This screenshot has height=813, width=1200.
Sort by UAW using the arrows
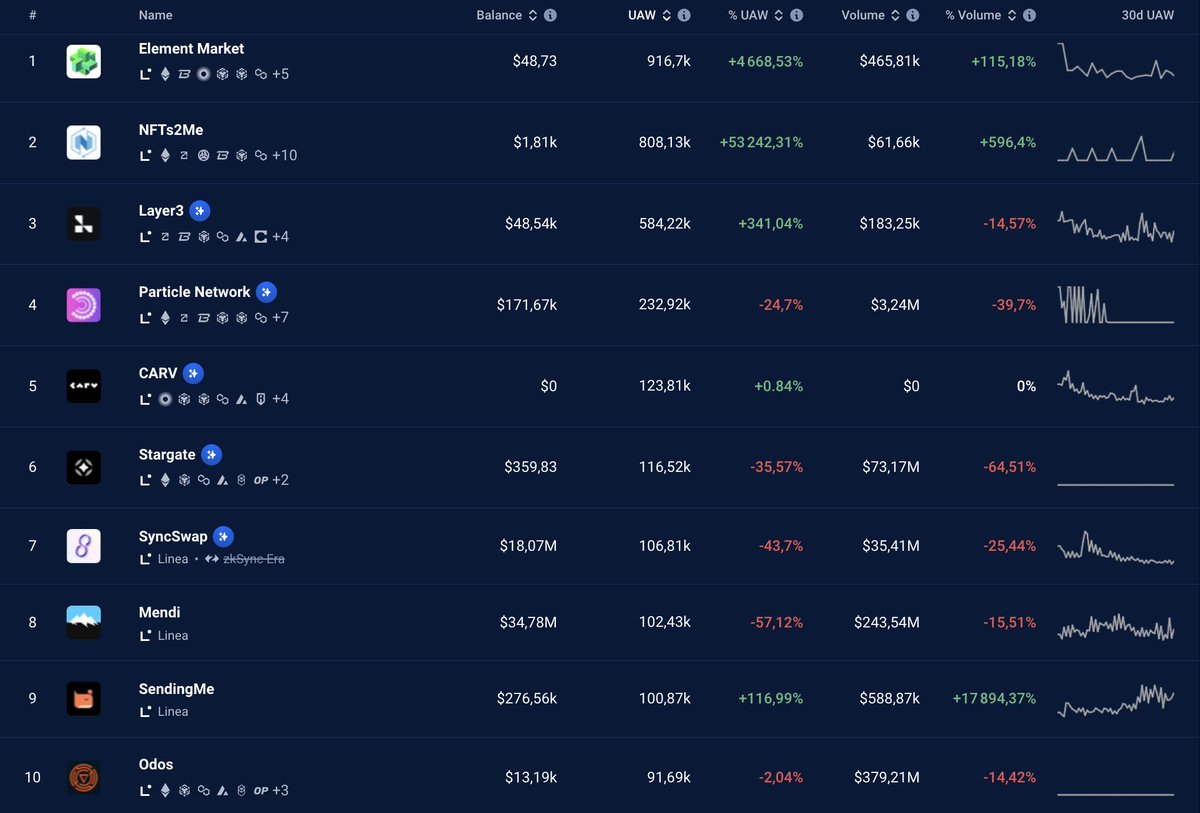(667, 15)
